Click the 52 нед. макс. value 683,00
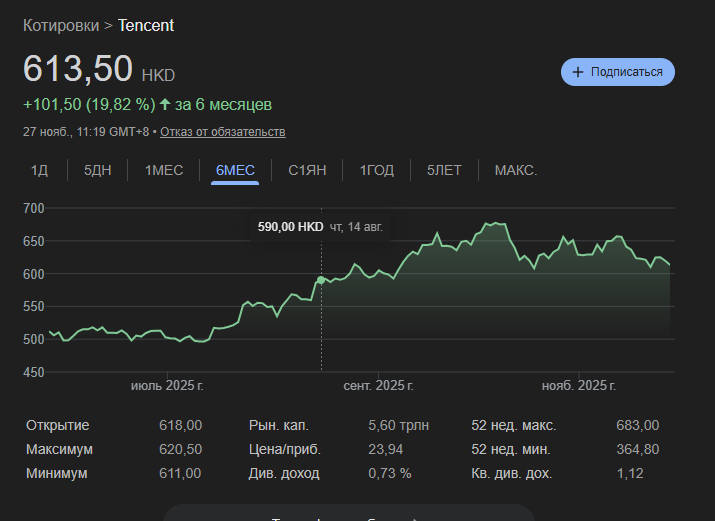The width and height of the screenshot is (715, 521). 637,425
